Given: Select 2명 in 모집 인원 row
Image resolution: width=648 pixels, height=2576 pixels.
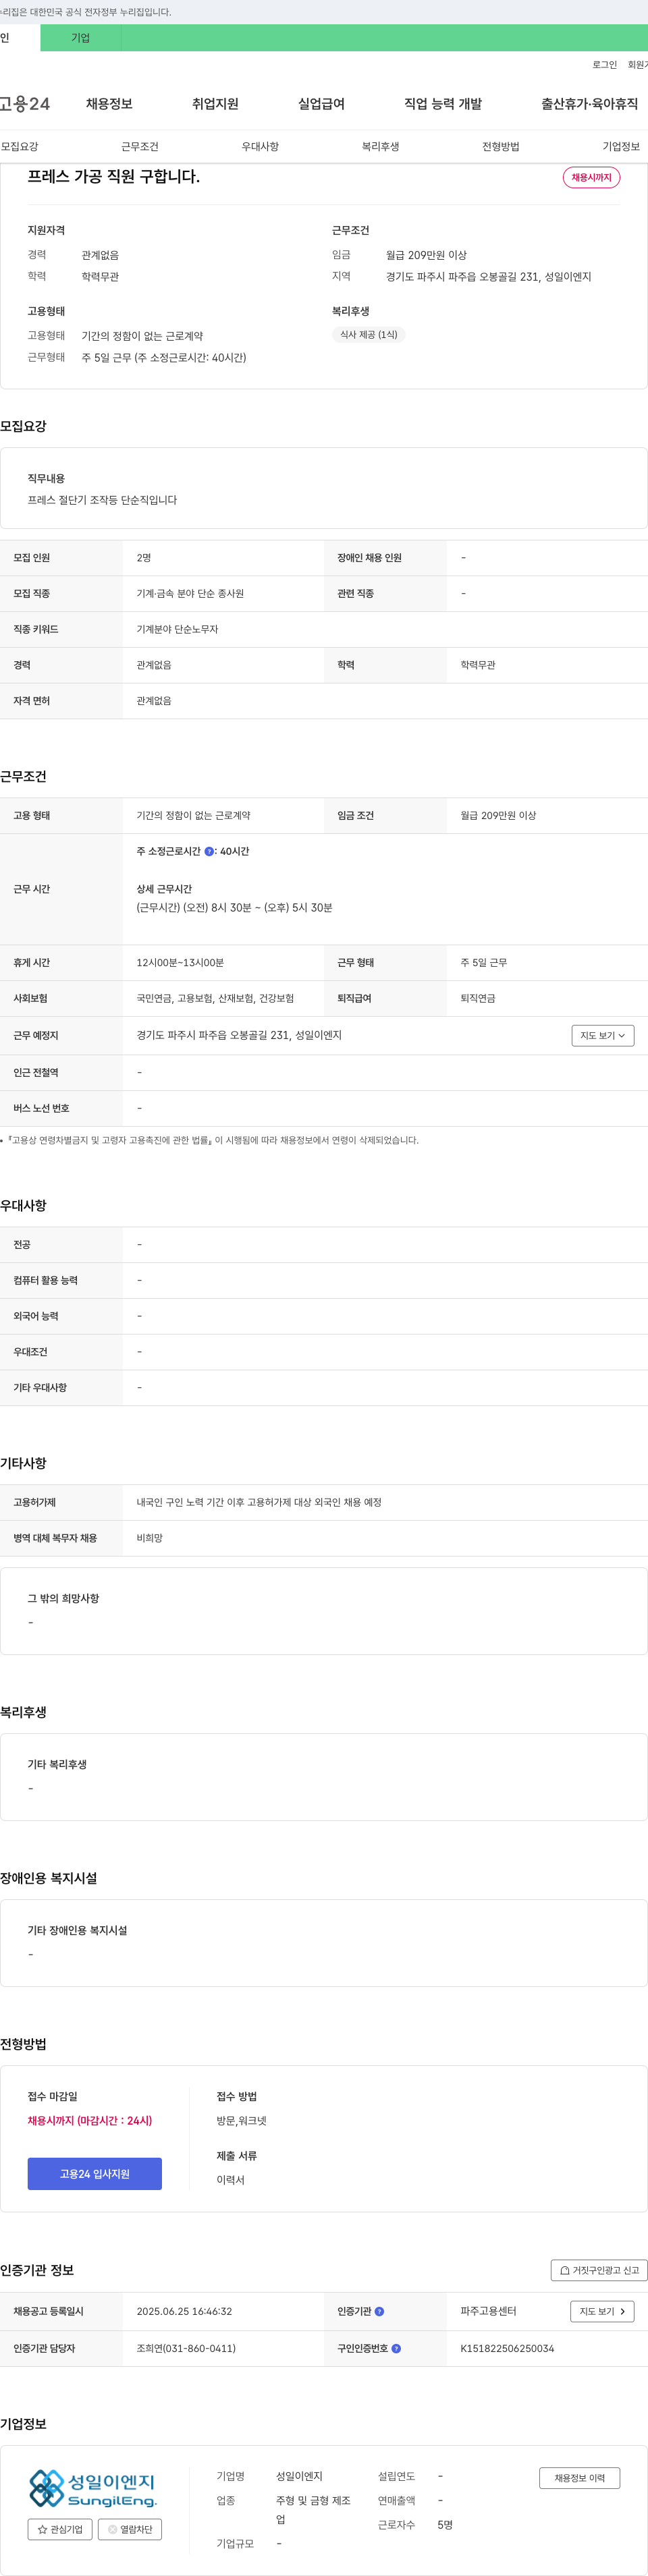Looking at the screenshot, I should point(144,558).
